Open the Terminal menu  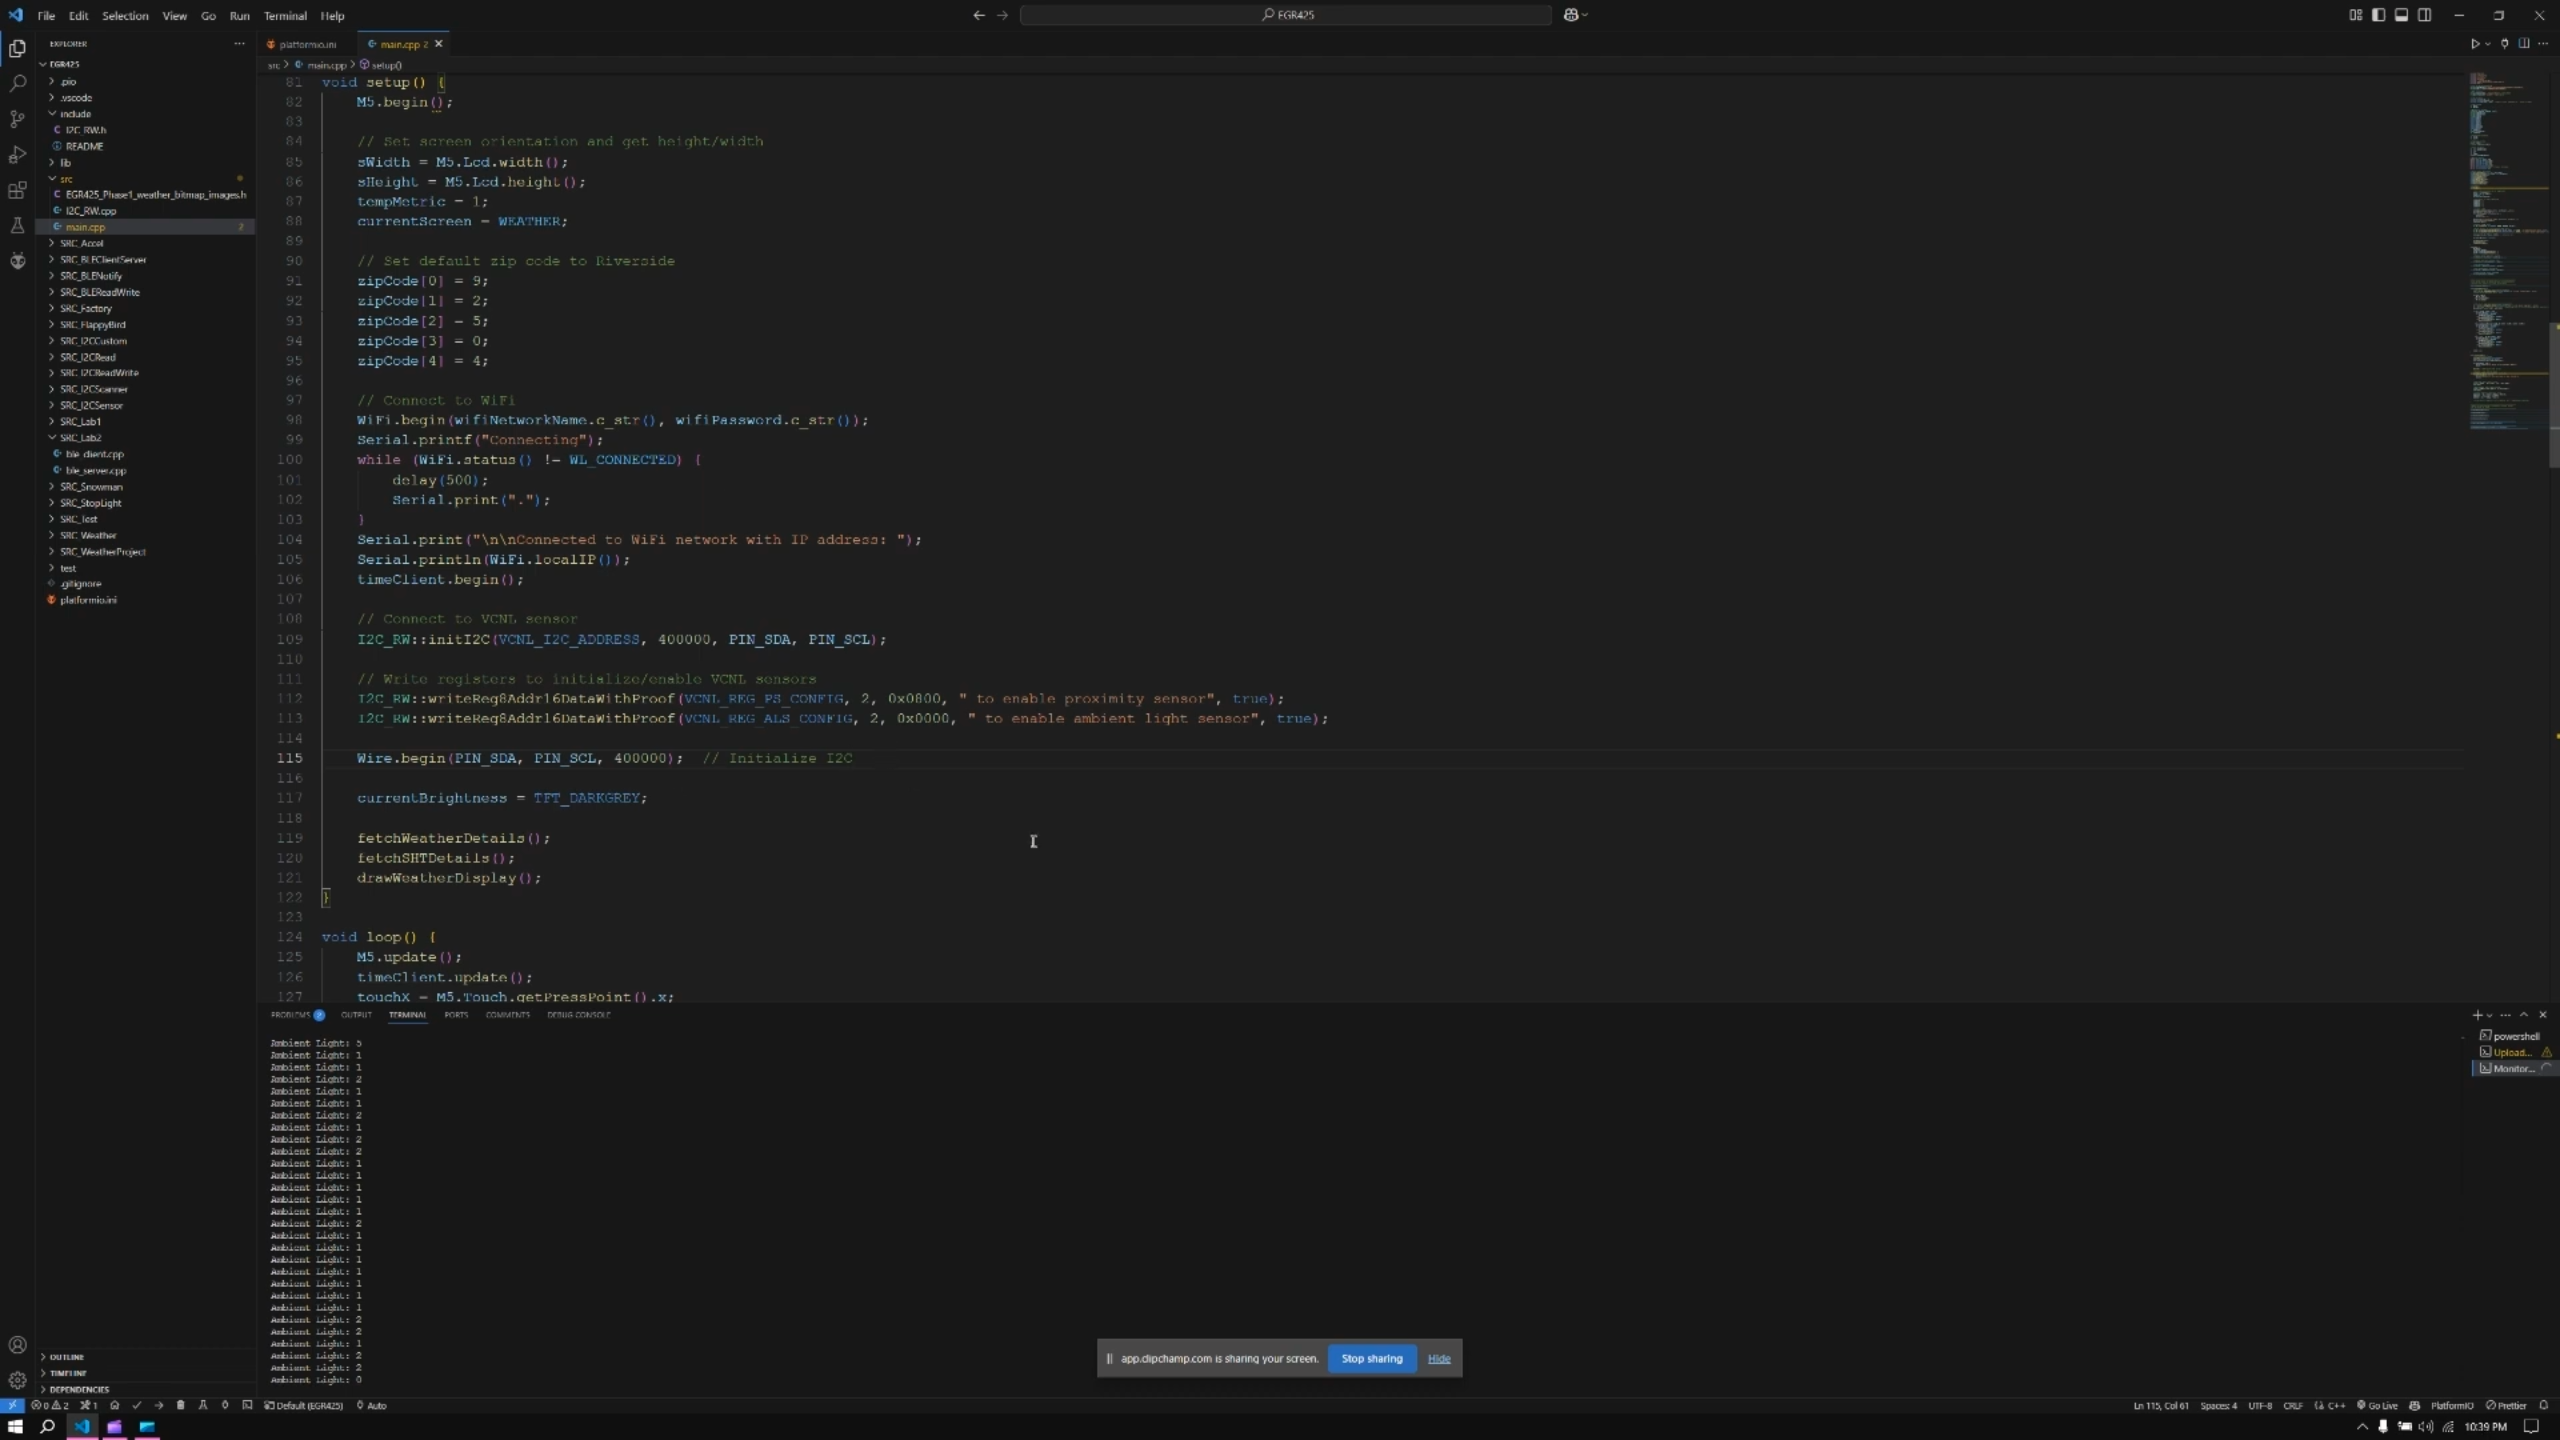[x=285, y=15]
